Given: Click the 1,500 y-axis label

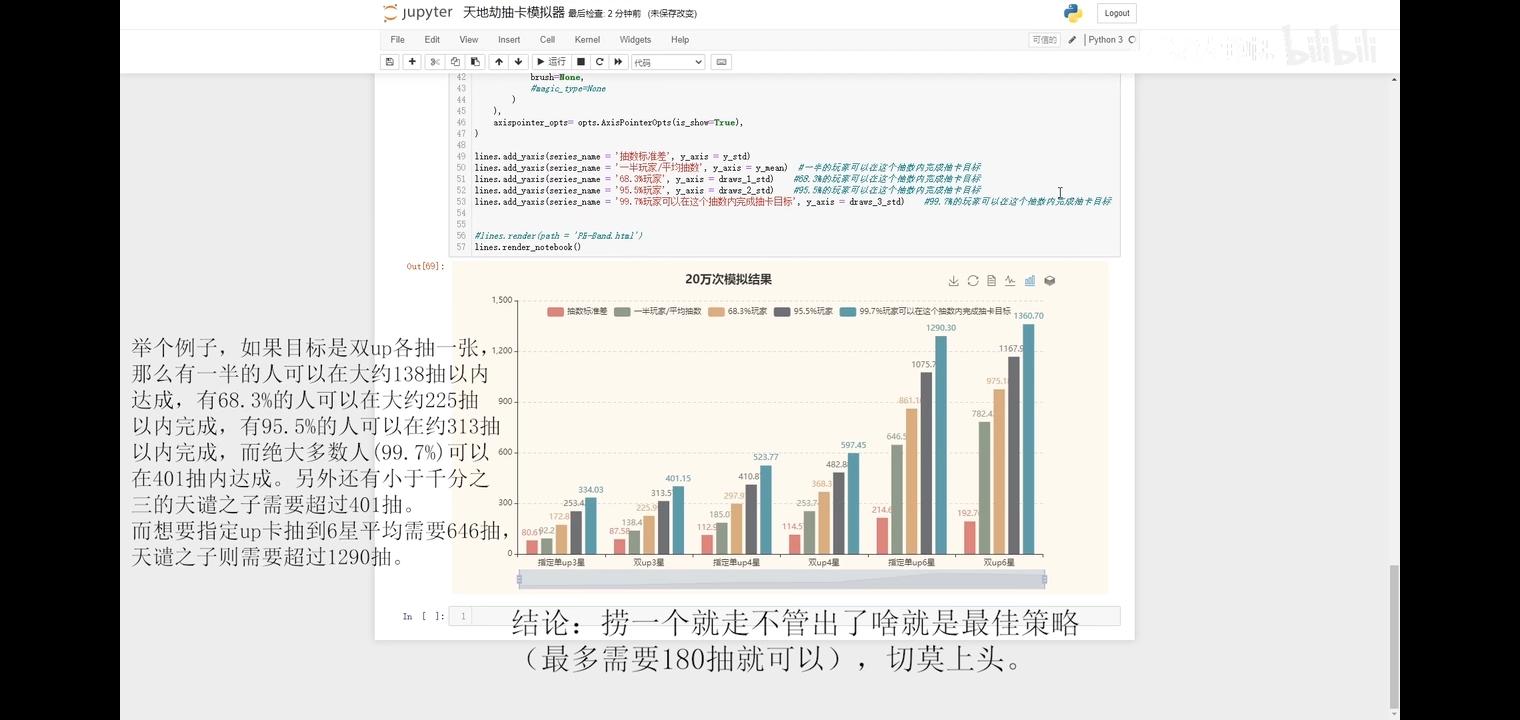Looking at the screenshot, I should tap(502, 300).
